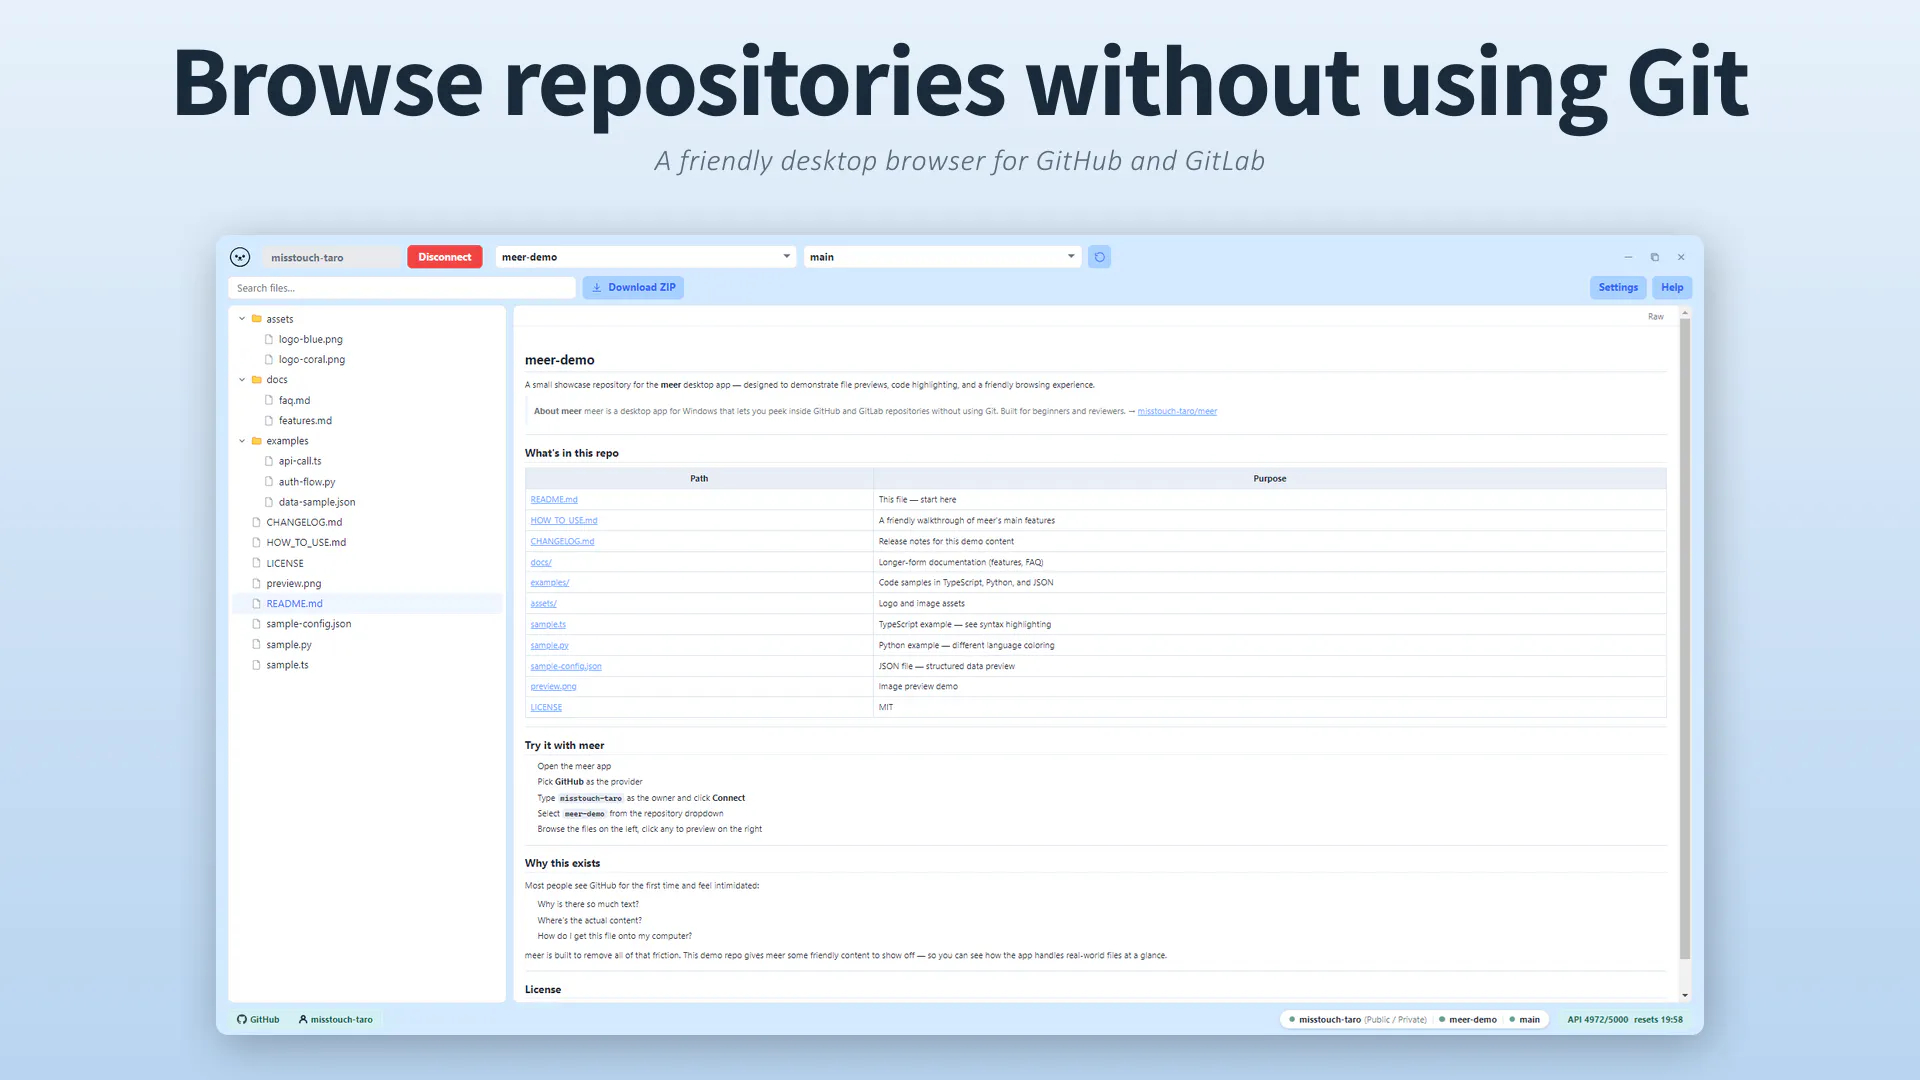This screenshot has height=1080, width=1920.
Task: Select README.md in the file tree
Action: coord(367,604)
